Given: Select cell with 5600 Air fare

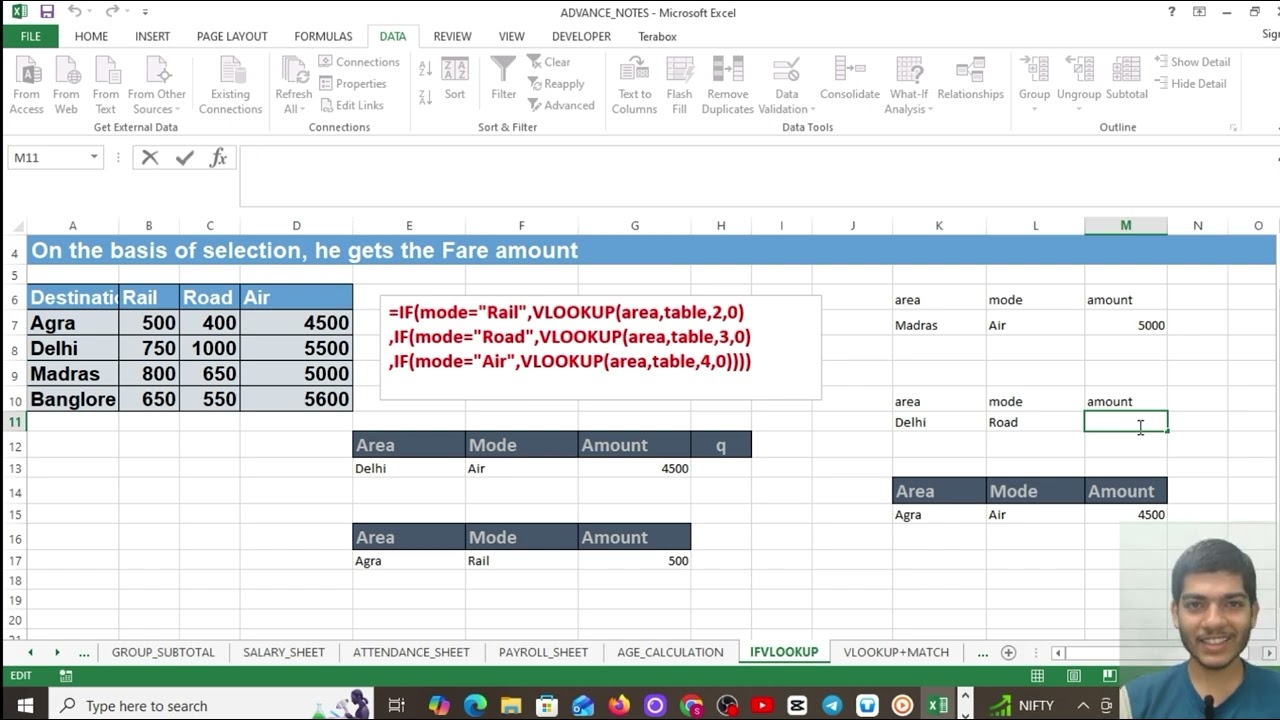Looking at the screenshot, I should point(296,399).
